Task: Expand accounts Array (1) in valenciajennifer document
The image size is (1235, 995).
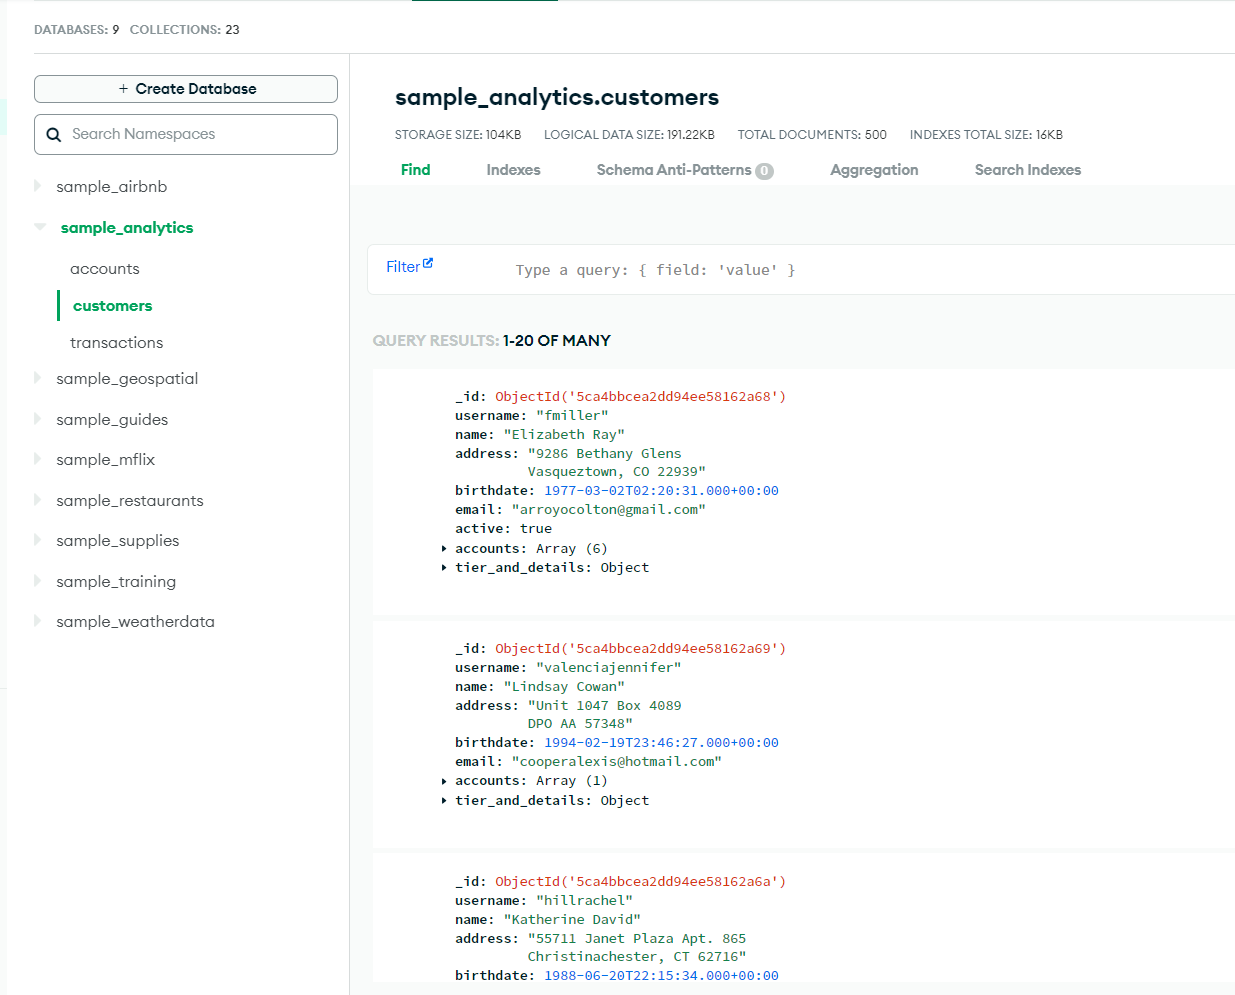Action: click(444, 781)
